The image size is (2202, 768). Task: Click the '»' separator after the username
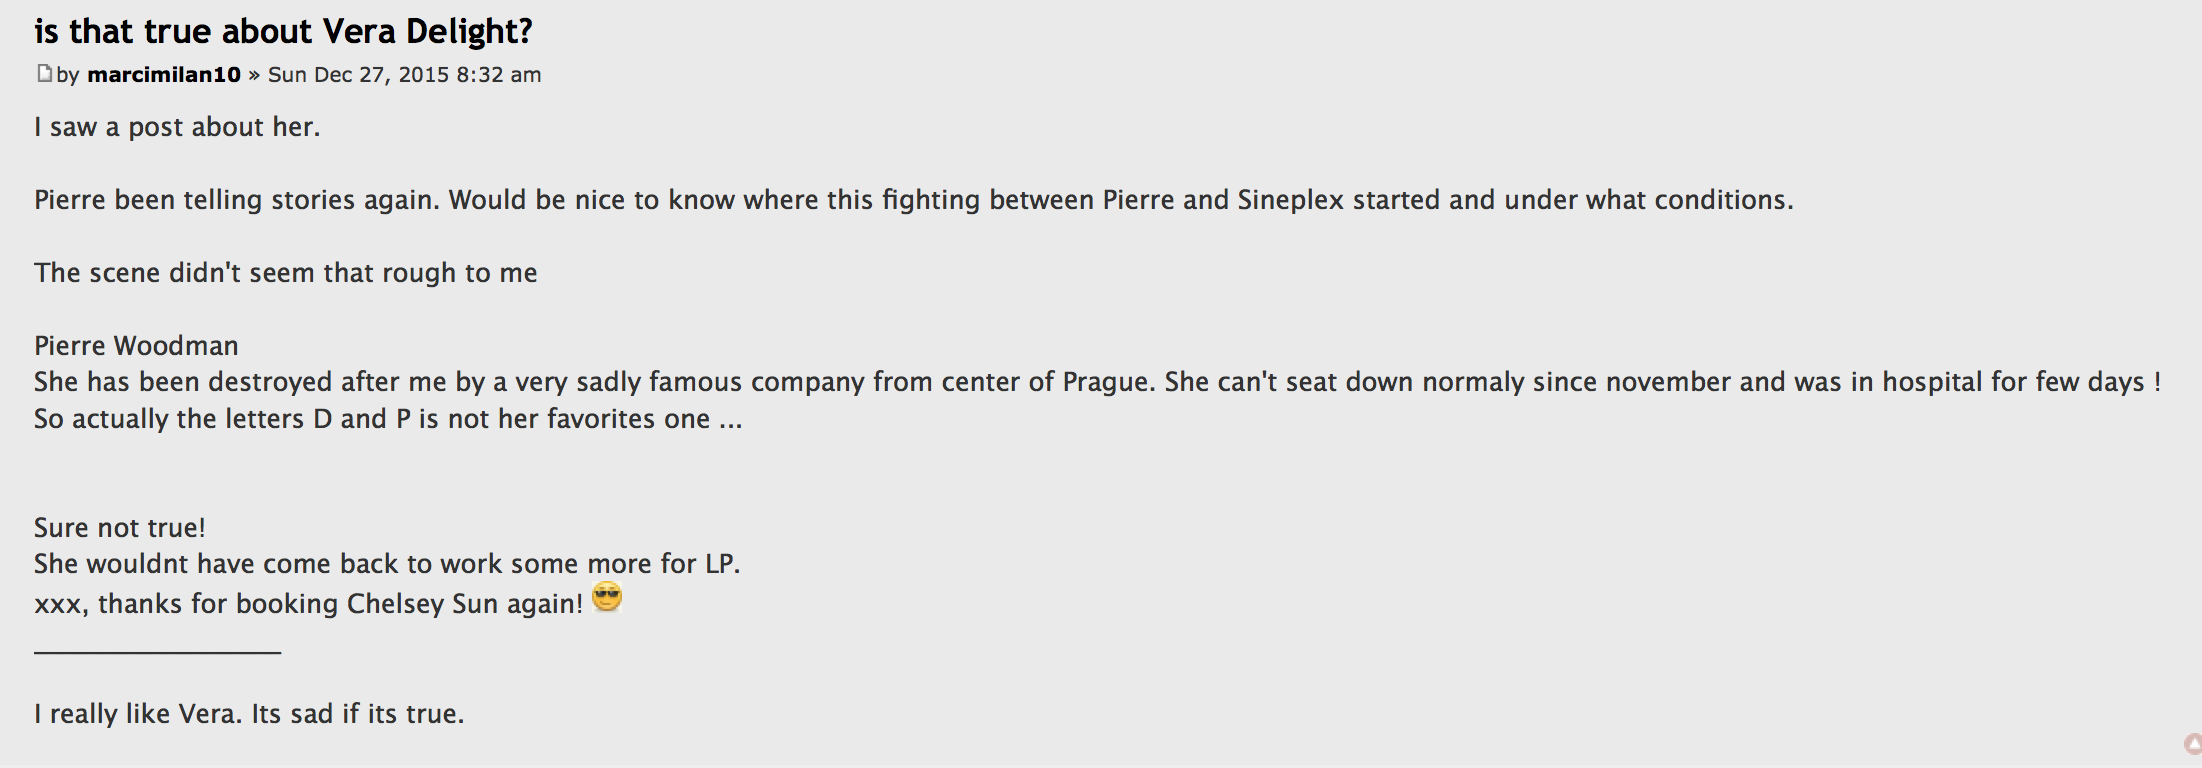[x=254, y=75]
